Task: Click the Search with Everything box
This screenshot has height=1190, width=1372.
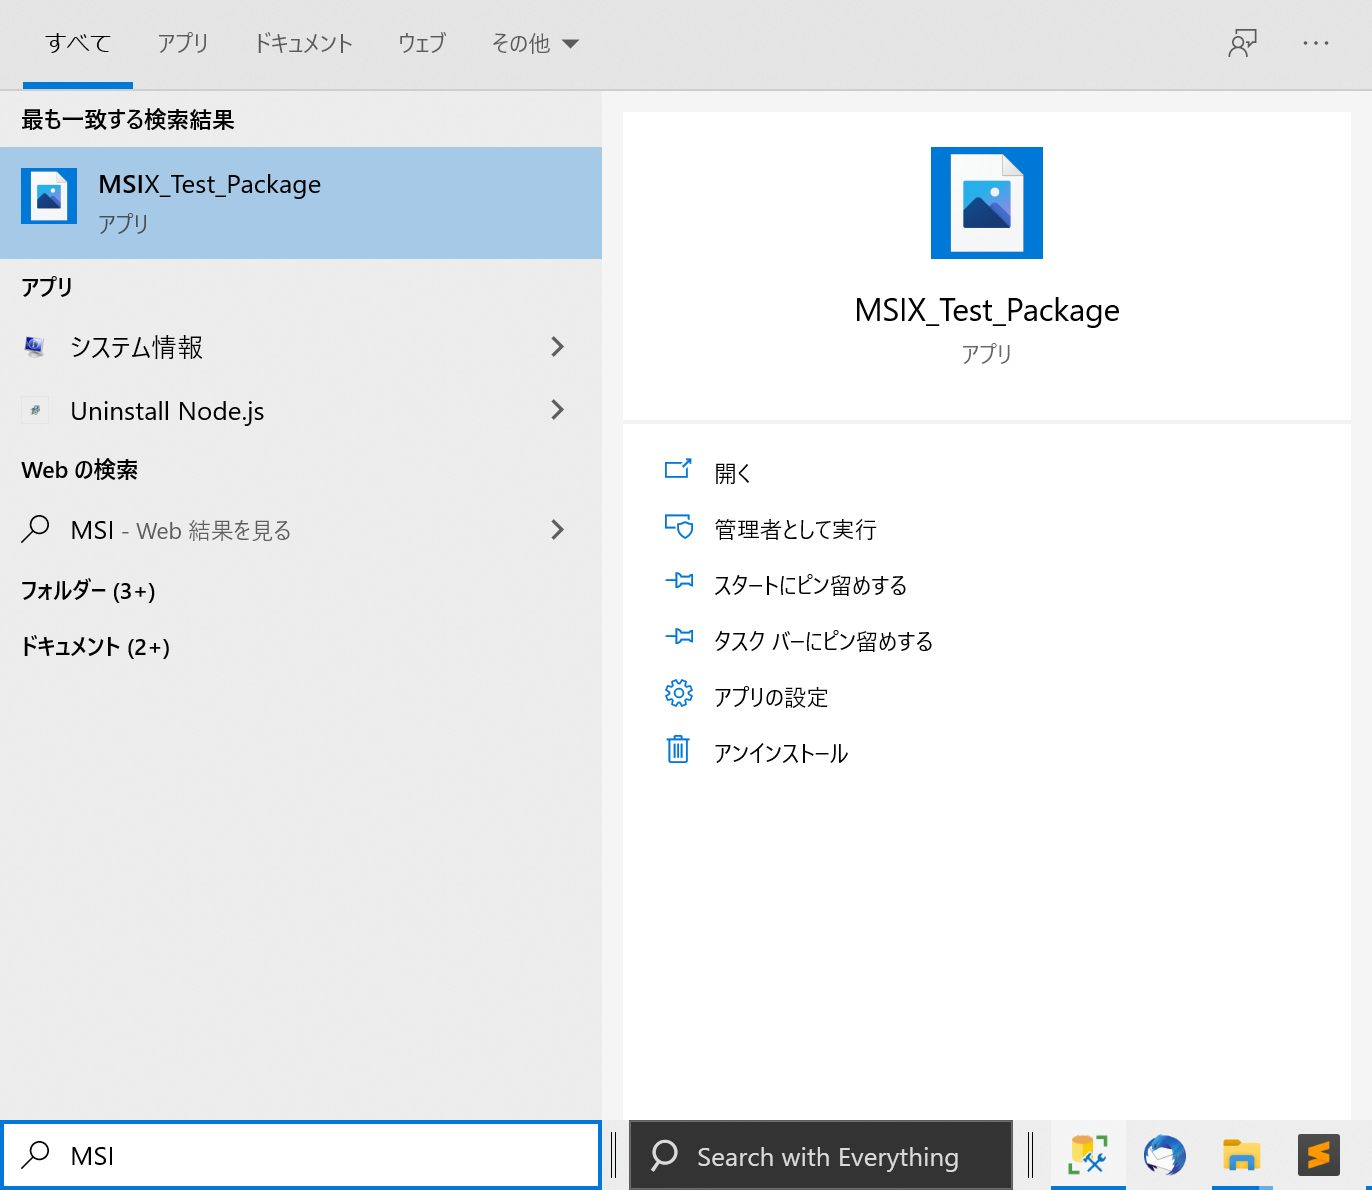Action: point(821,1156)
